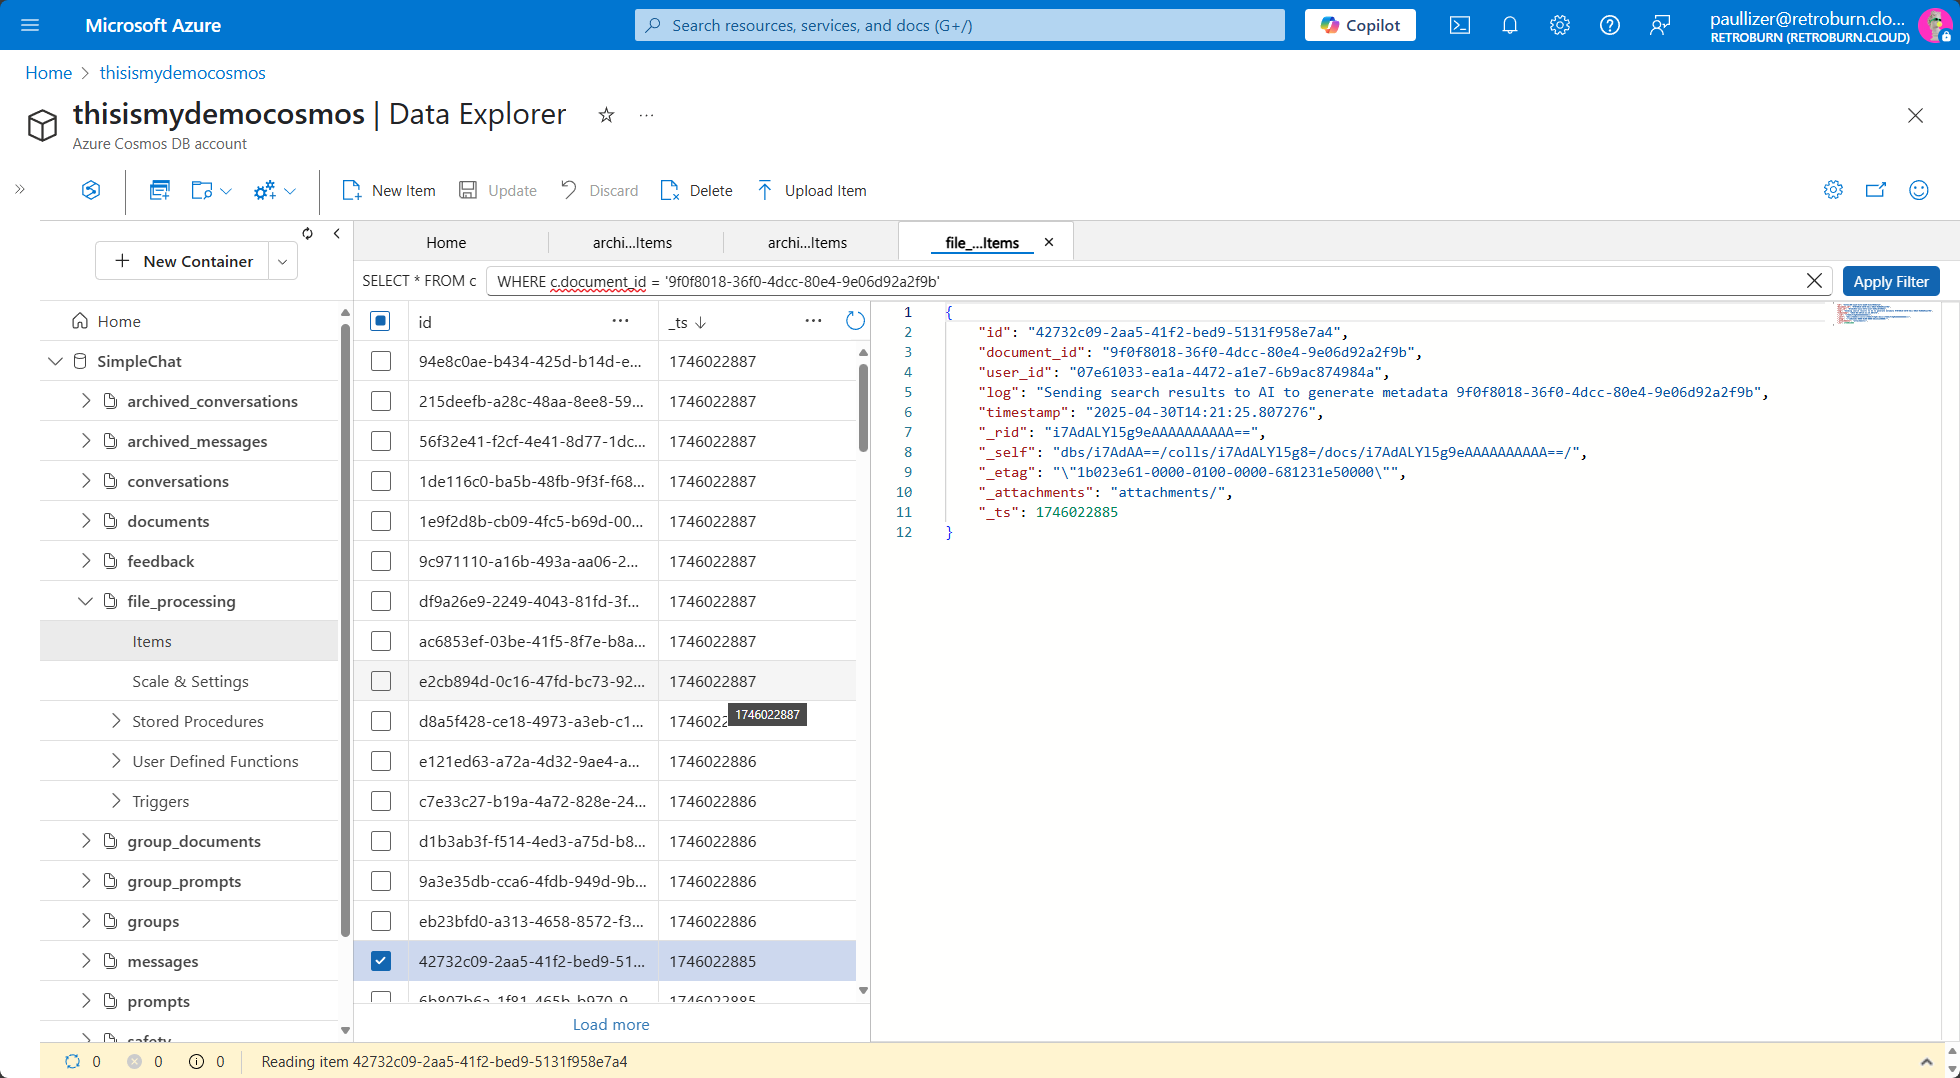
Task: Check the checkbox for item 94e8c0ae-b434-425d-b14d-e...
Action: (x=381, y=361)
